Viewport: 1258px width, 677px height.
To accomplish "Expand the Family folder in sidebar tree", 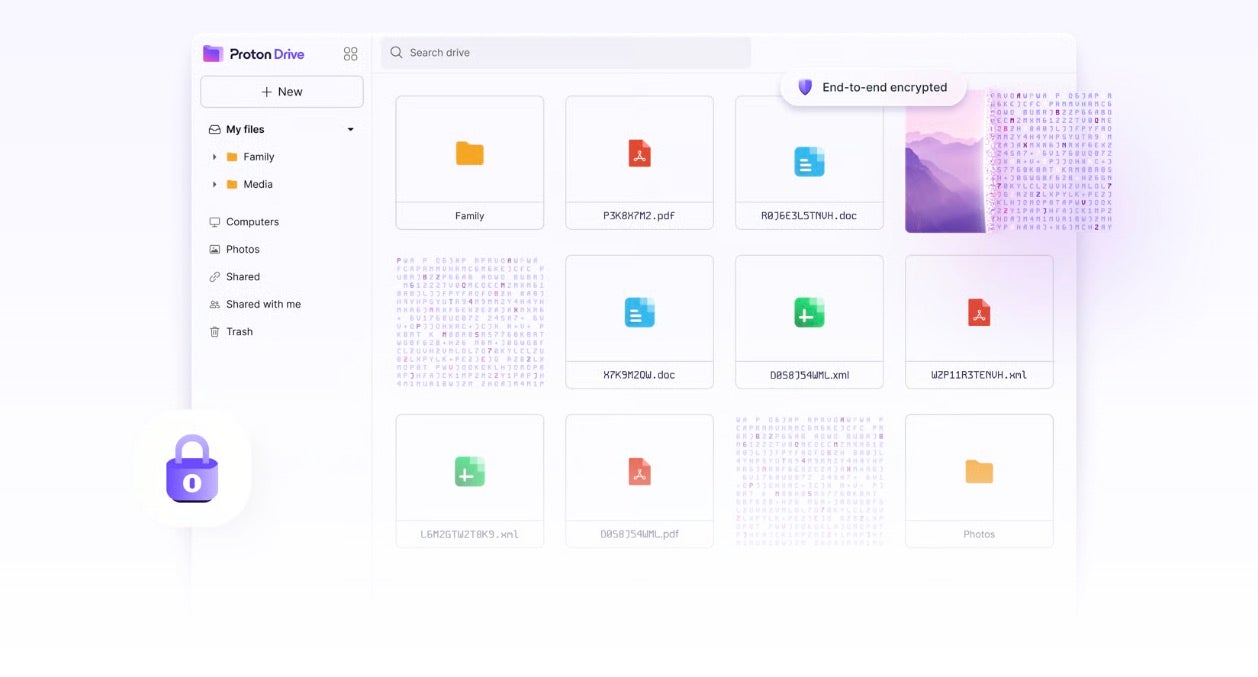I will coord(214,157).
